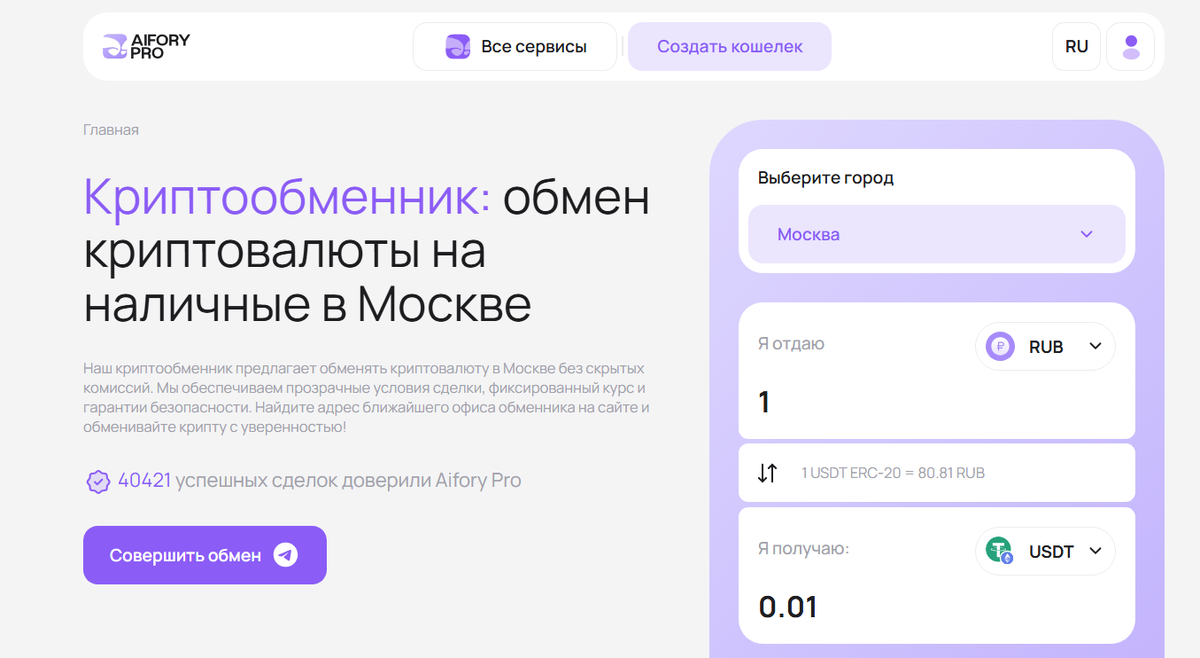The image size is (1200, 658).
Task: Click the purple icon inside Все сервисы button
Action: [x=459, y=45]
